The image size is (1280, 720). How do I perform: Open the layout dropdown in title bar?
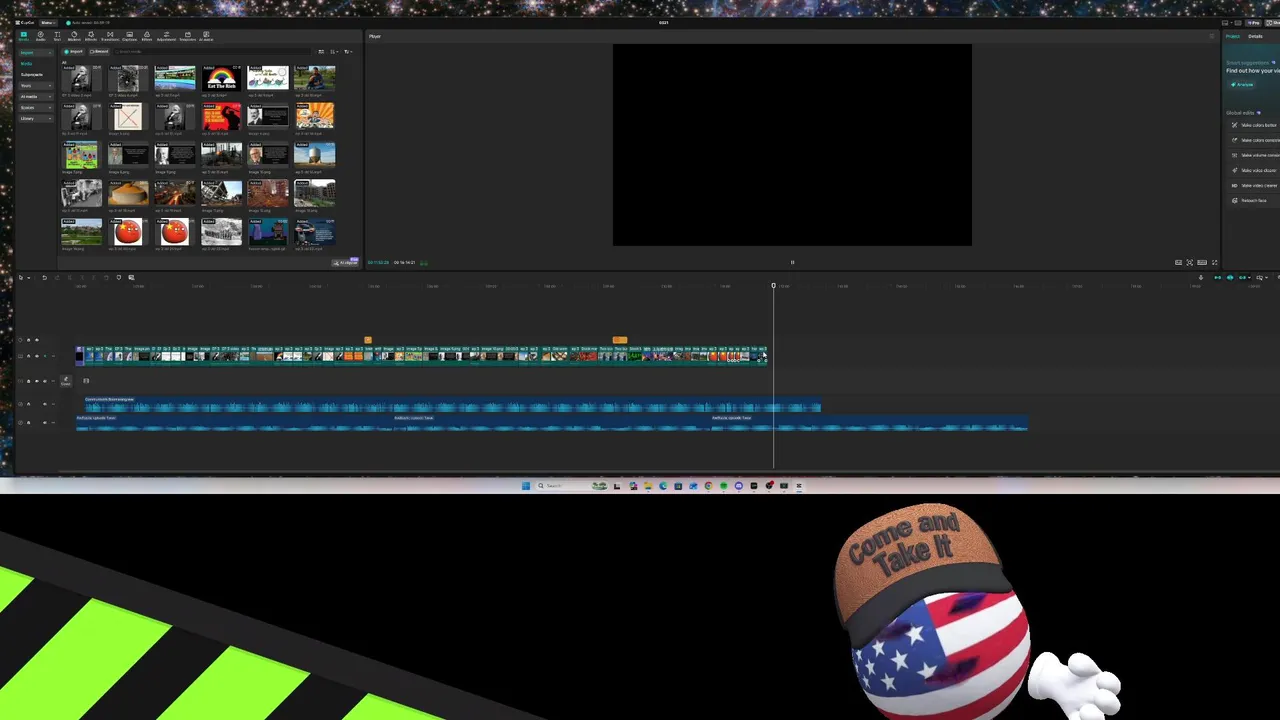[x=1229, y=23]
